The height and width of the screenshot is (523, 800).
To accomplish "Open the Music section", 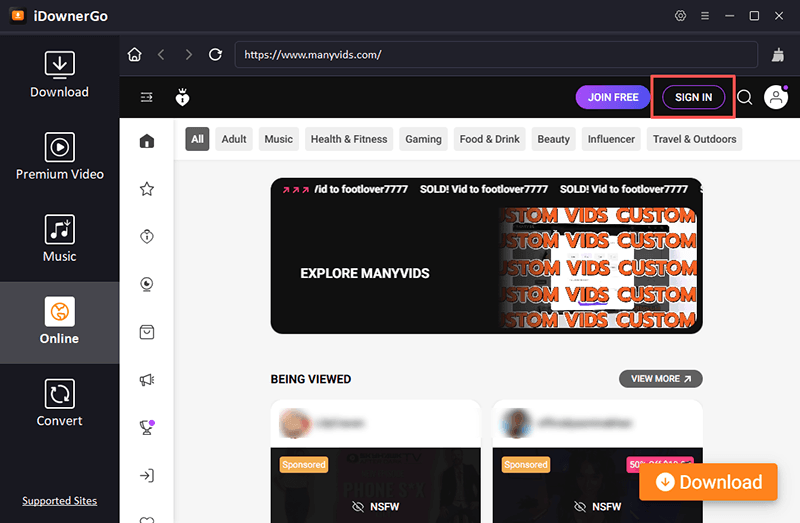I will click(59, 239).
